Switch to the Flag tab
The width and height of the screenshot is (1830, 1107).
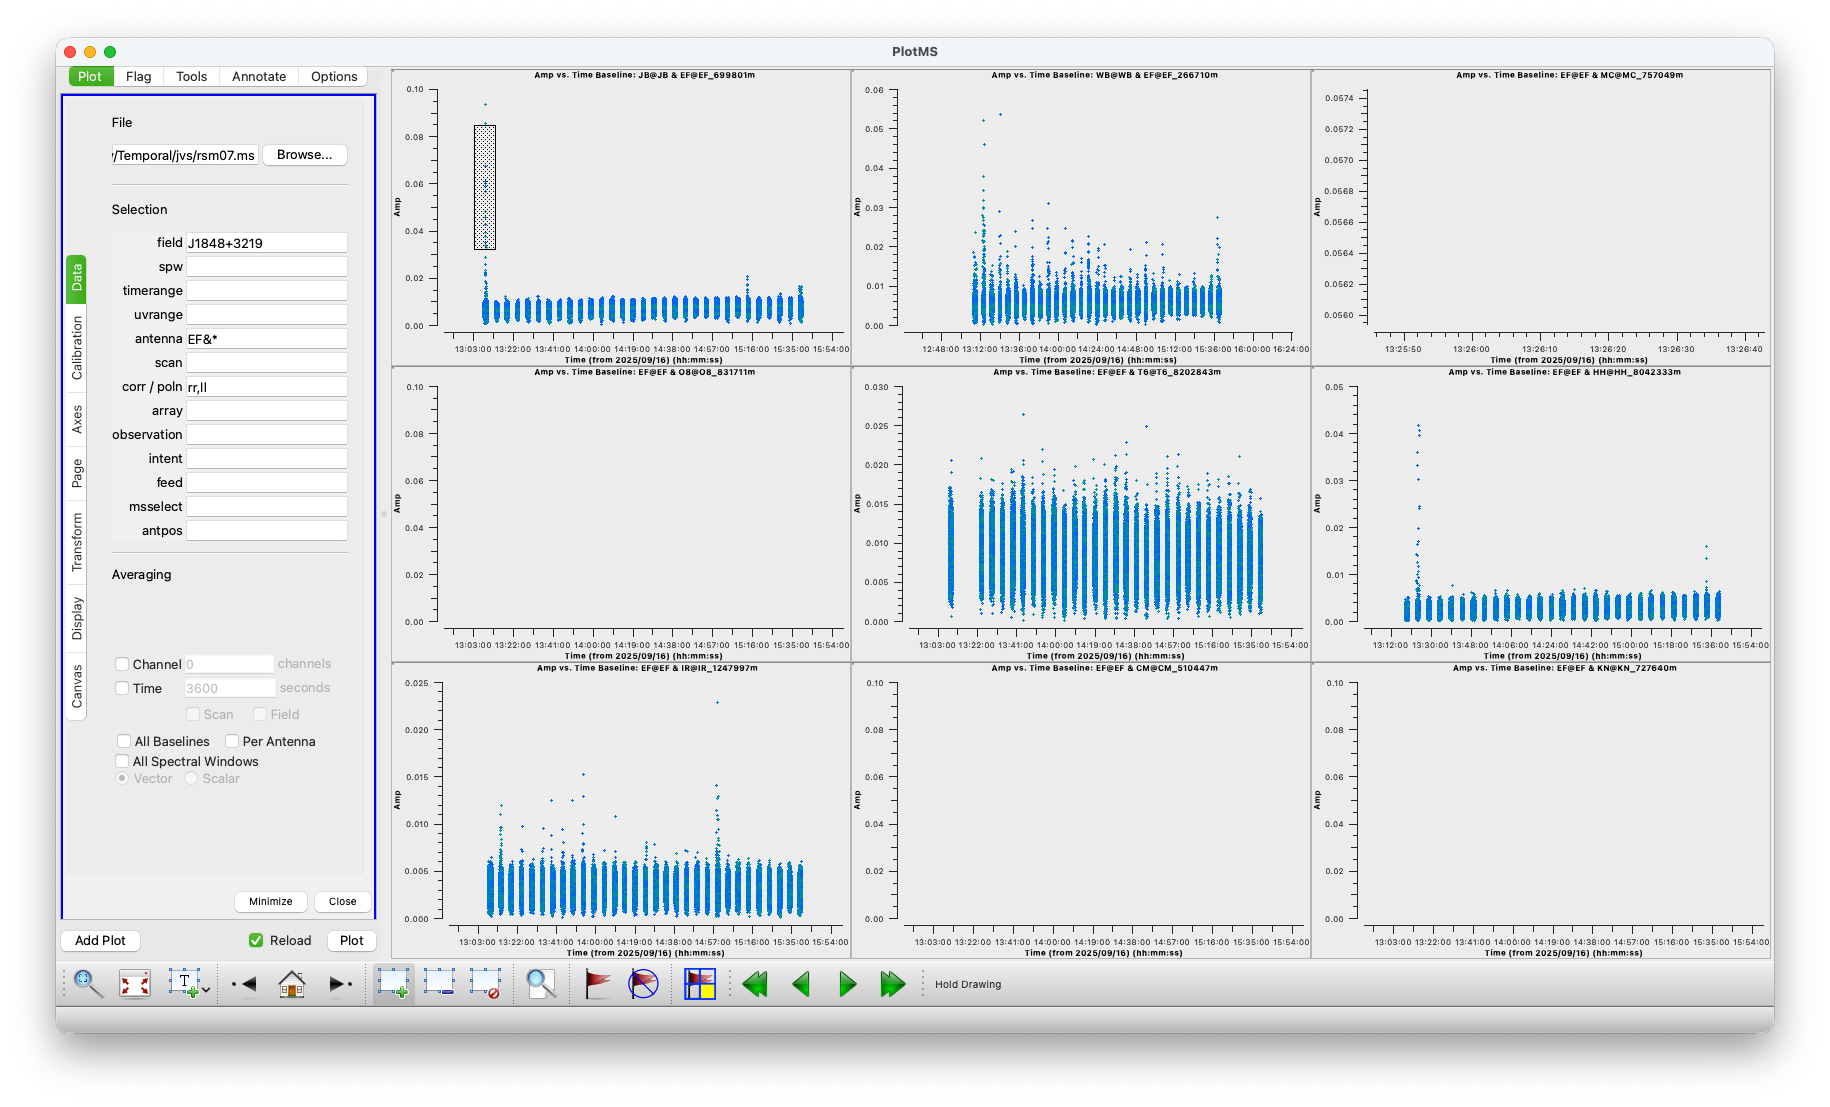pyautogui.click(x=138, y=76)
